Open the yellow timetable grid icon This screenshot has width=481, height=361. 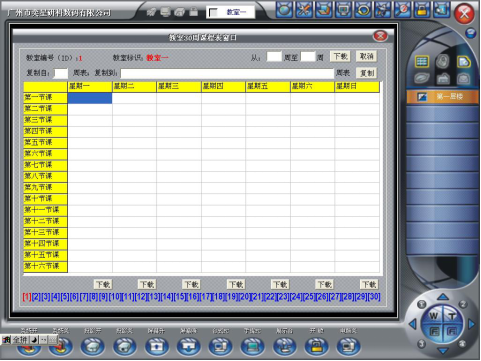tap(422, 61)
